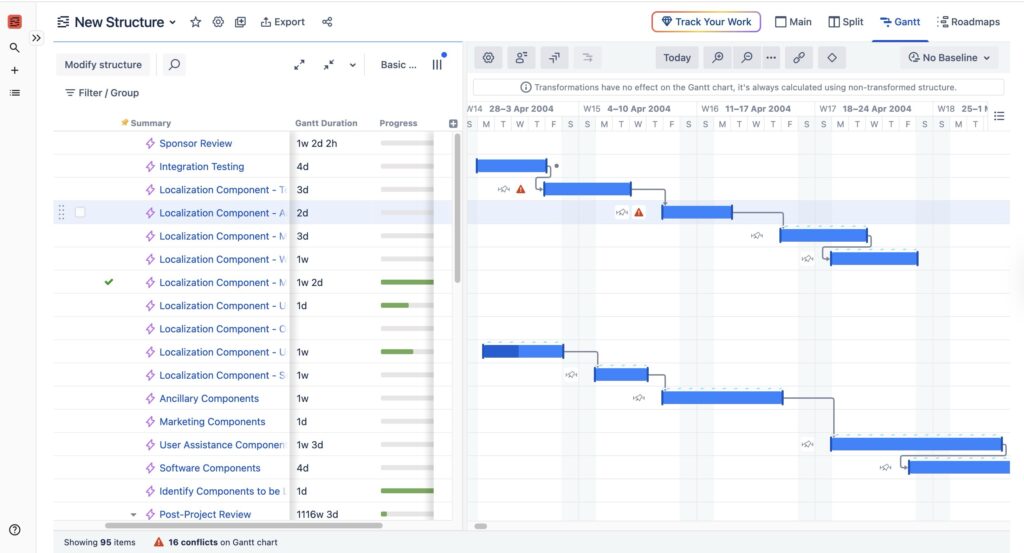Click the red conflict warning on the 3d Localization Component row
Viewport: 1024px width, 553px height.
click(x=520, y=189)
